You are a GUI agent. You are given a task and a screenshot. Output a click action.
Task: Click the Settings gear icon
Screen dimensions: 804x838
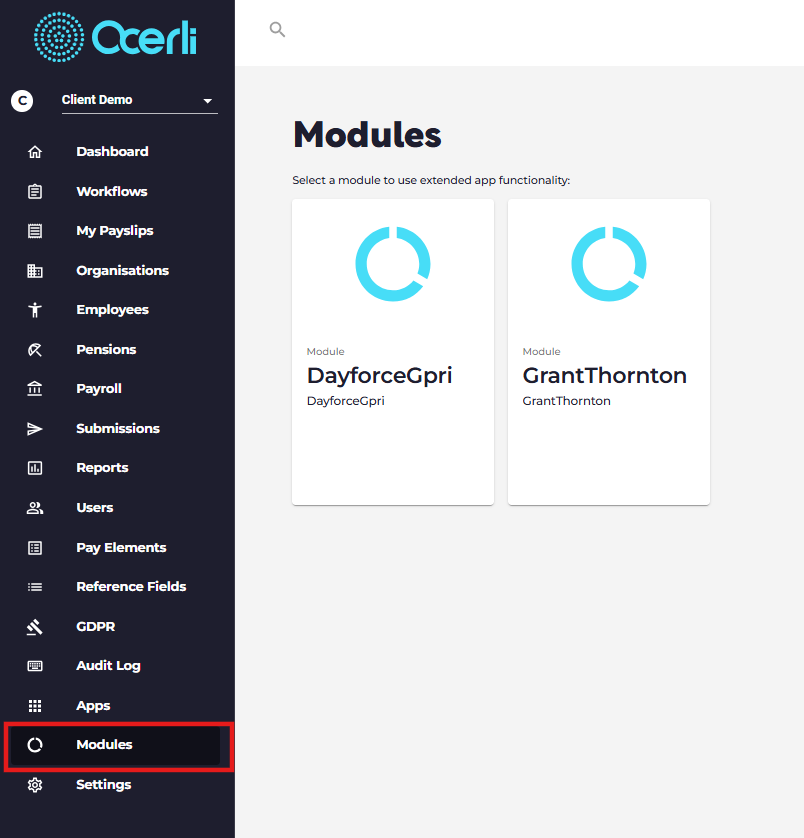35,785
